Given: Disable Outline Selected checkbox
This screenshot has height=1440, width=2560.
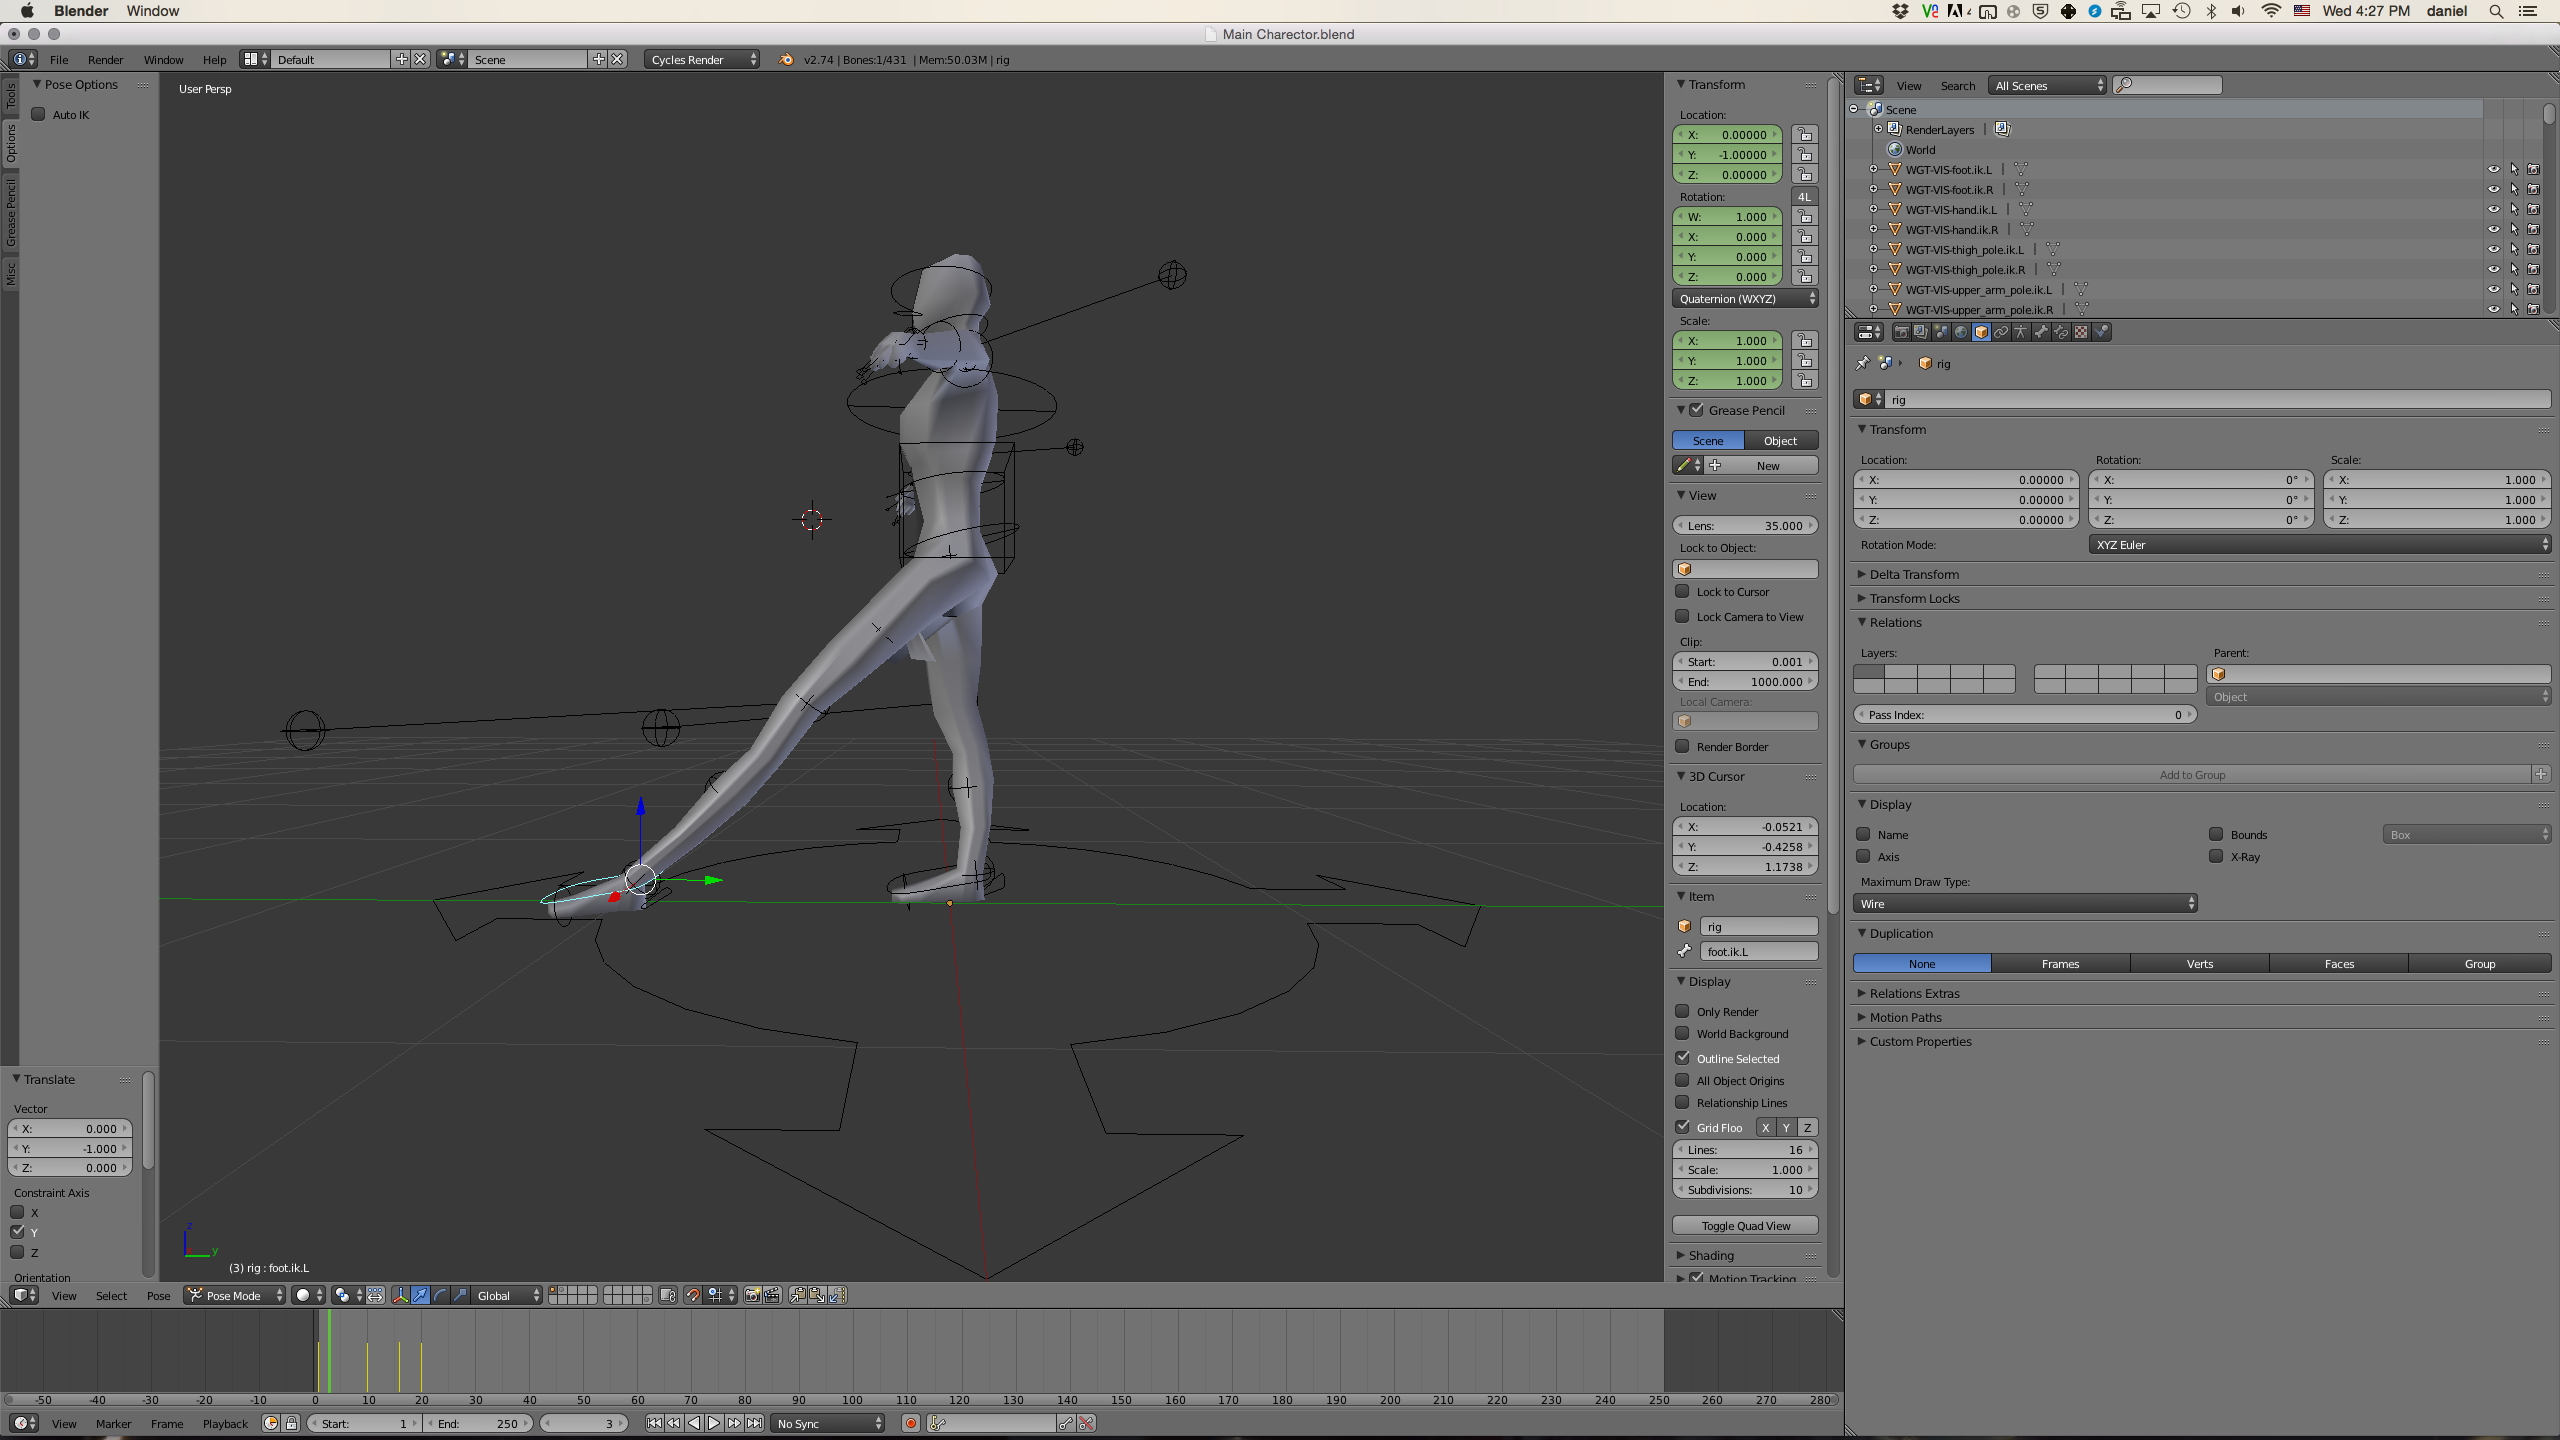Looking at the screenshot, I should [x=1683, y=1058].
